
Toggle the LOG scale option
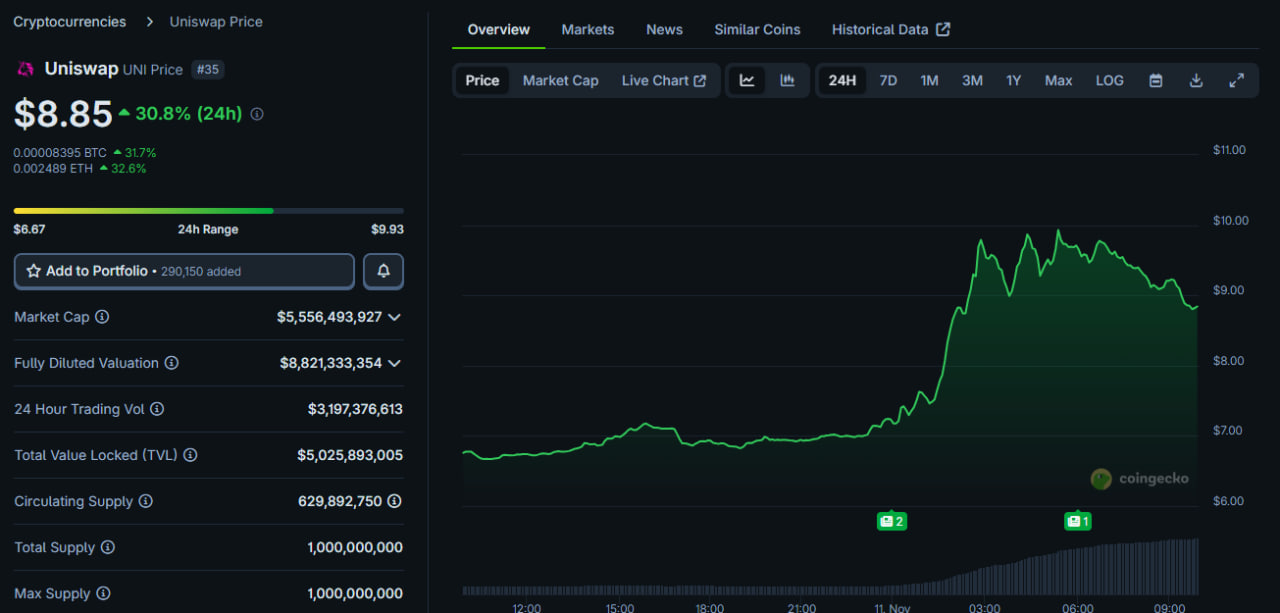(1109, 81)
